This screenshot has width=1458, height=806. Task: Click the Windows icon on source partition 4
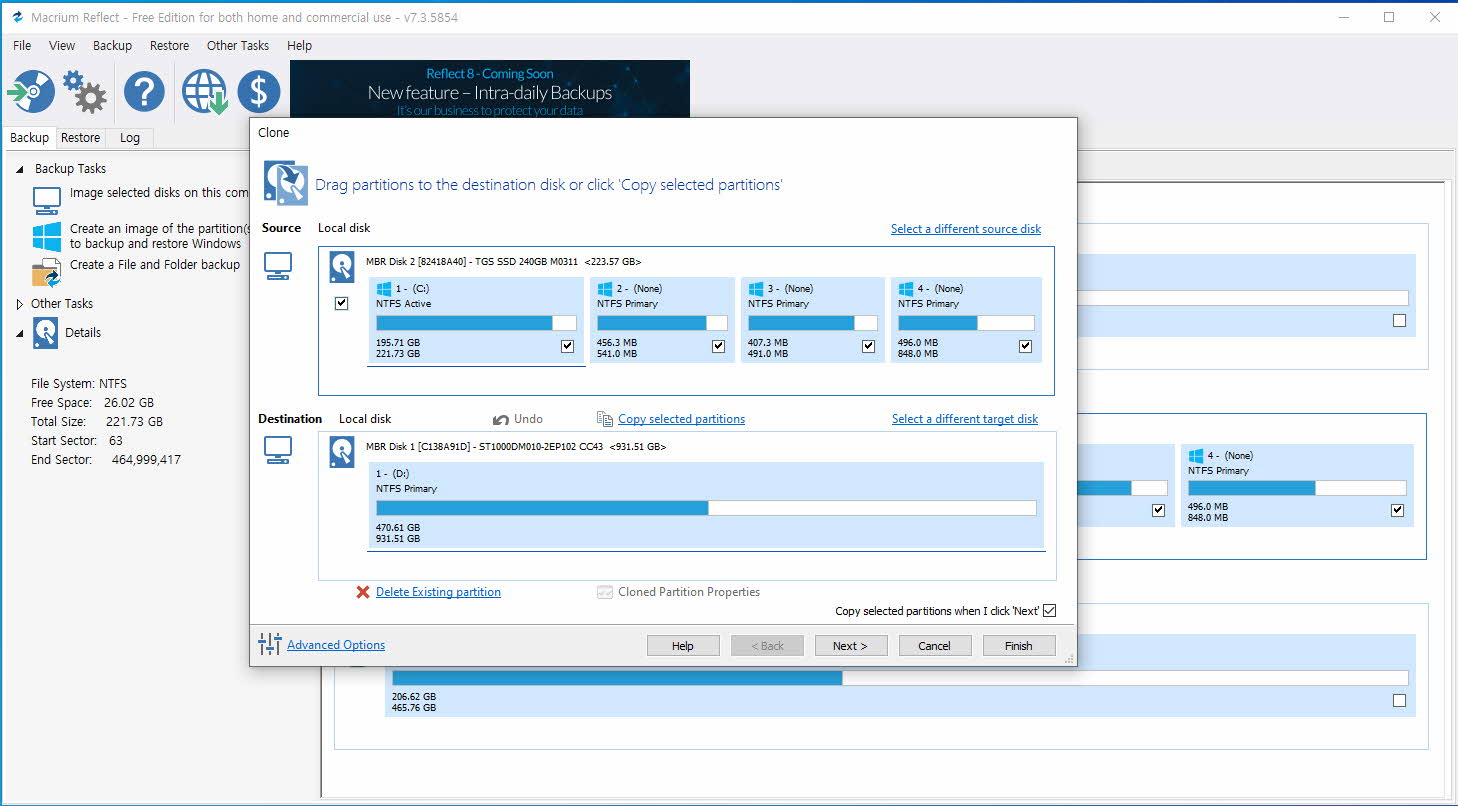pos(906,288)
